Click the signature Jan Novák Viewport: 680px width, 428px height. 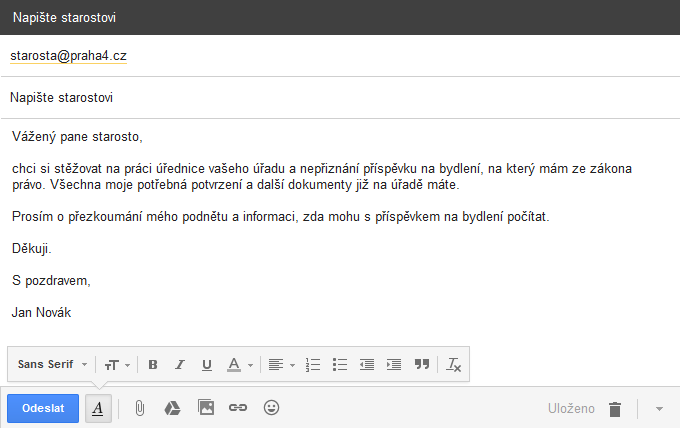[41, 313]
